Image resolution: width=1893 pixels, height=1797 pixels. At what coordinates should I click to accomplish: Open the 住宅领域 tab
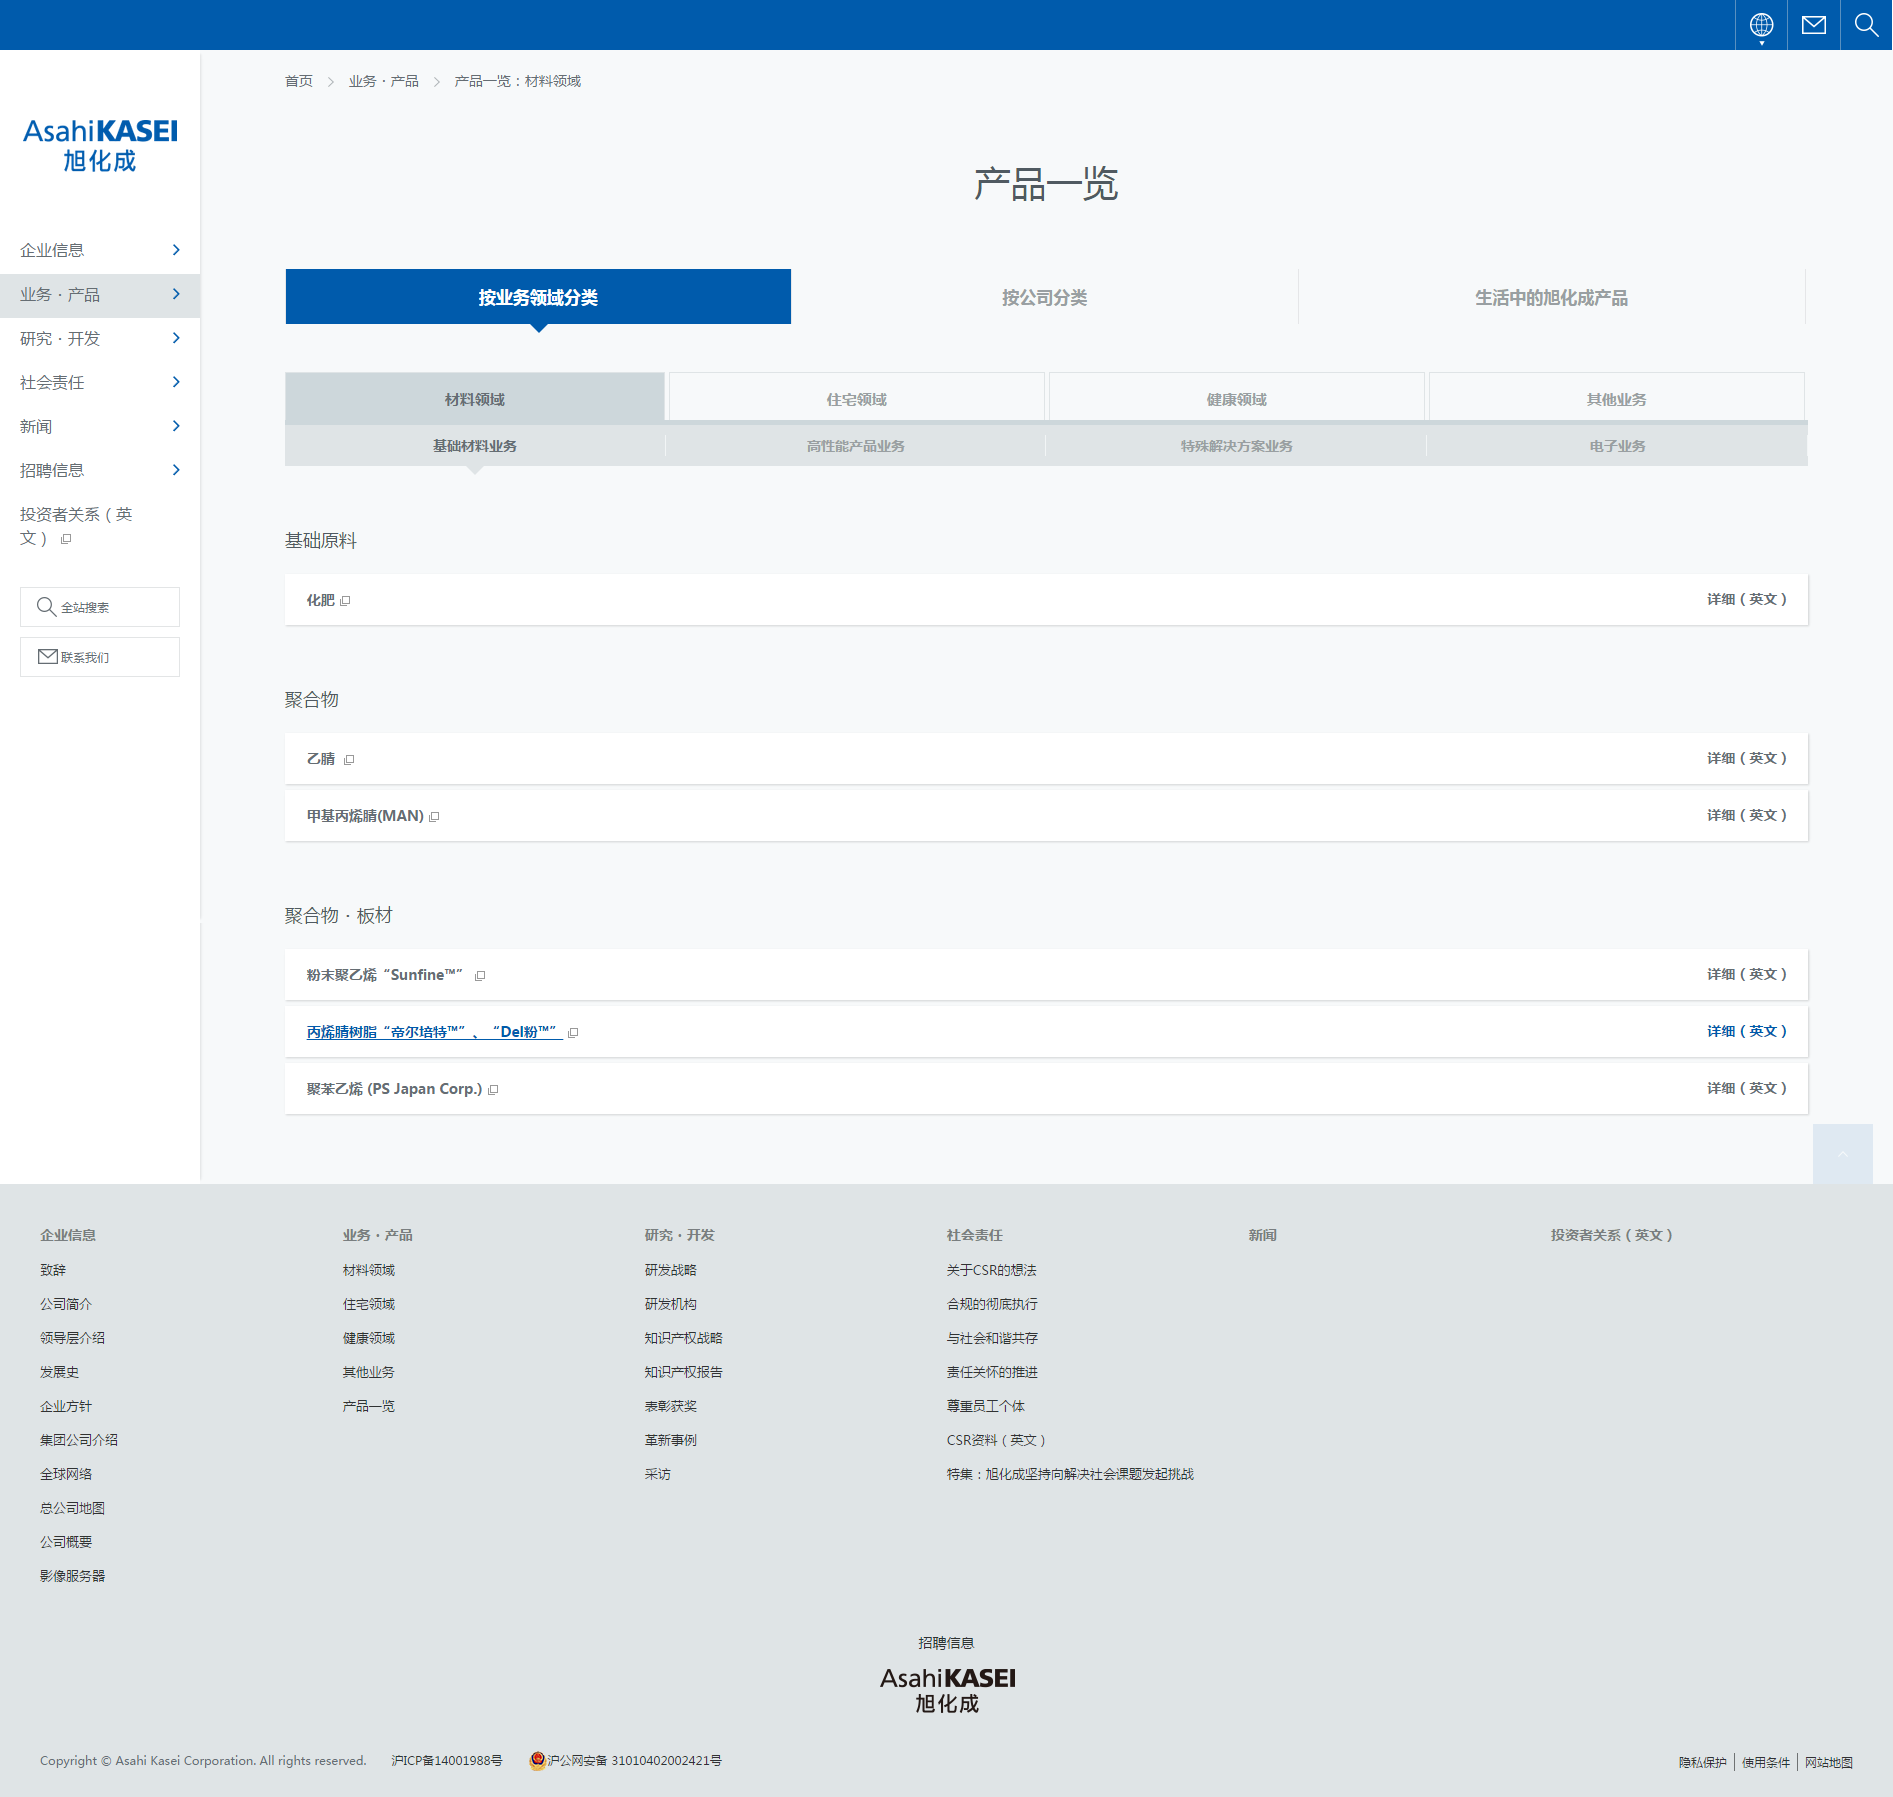(x=856, y=399)
